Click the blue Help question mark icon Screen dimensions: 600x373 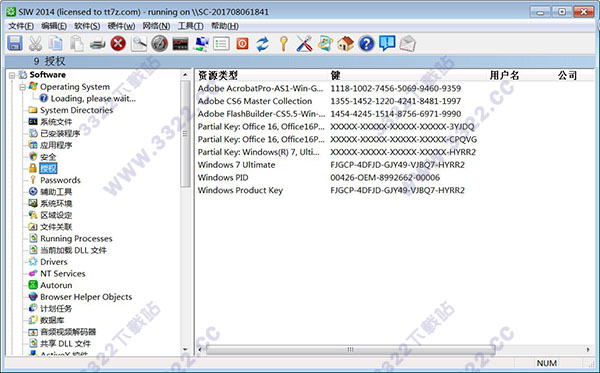(x=366, y=44)
